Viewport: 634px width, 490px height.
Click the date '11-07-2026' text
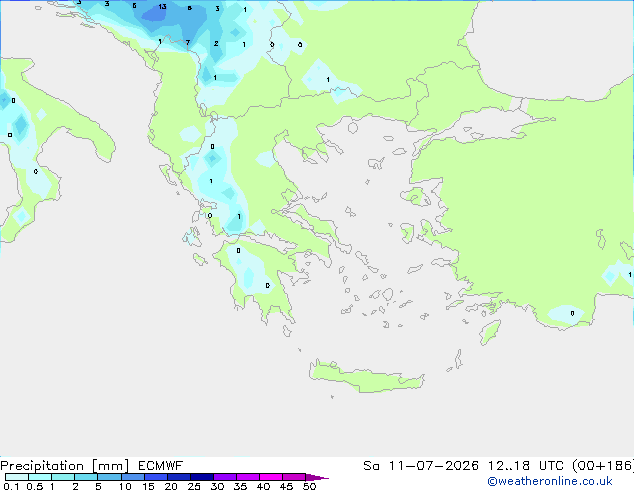pos(433,466)
